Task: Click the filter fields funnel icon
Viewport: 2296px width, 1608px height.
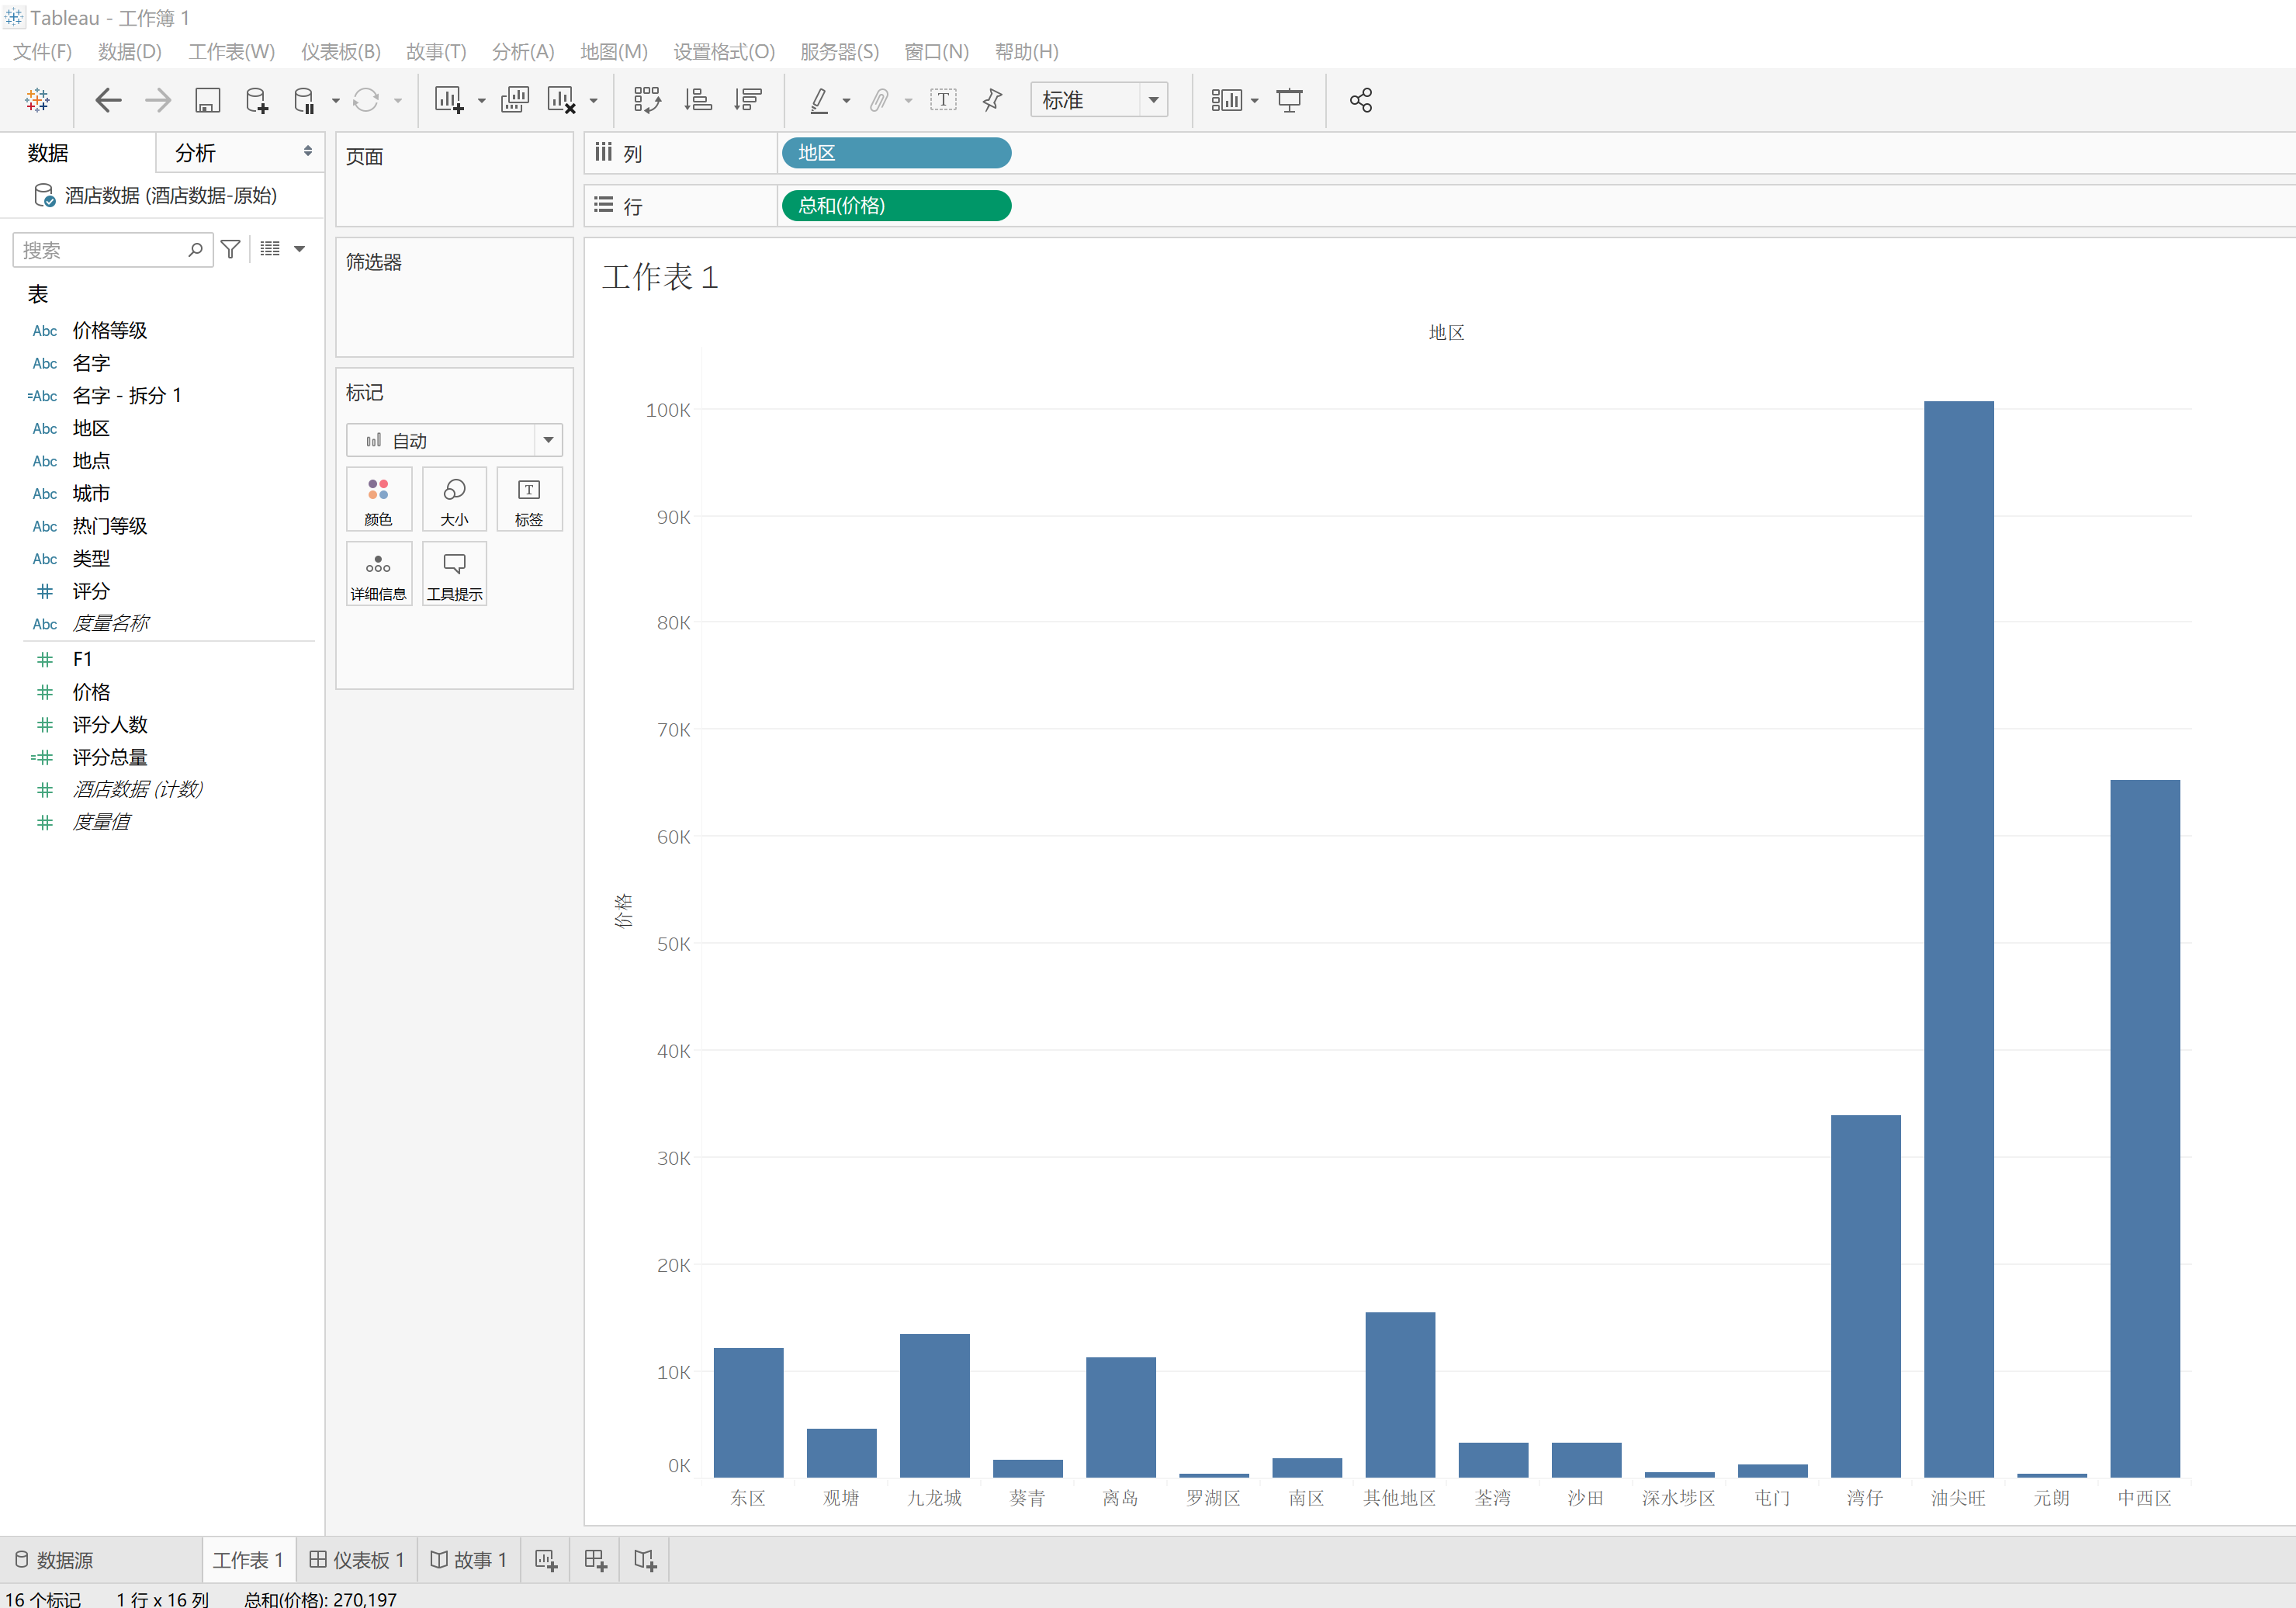Action: [231, 249]
